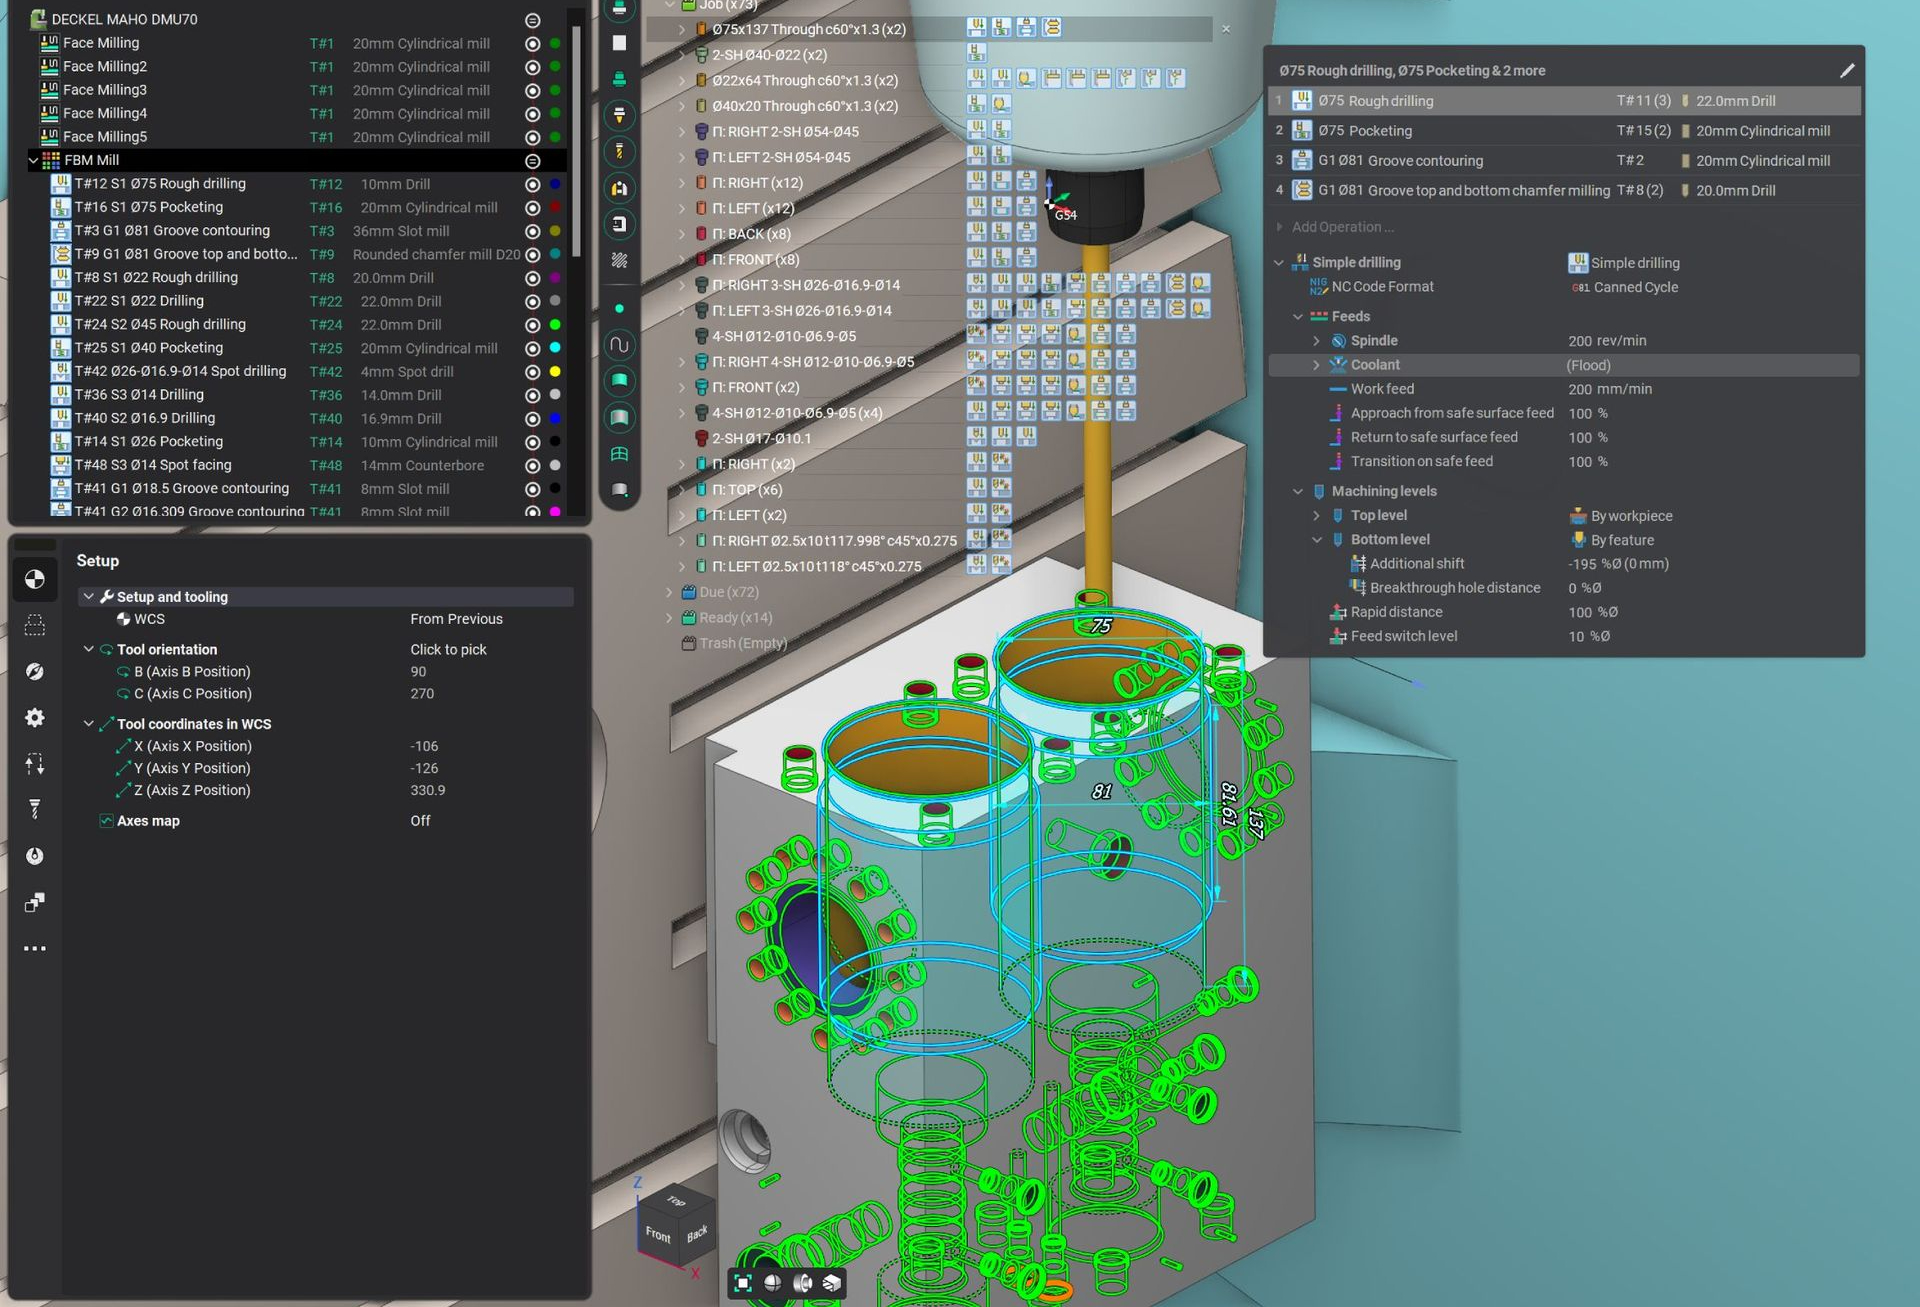Select operation 1 Ø75 Rough drilling in panel
The width and height of the screenshot is (1920, 1307).
1564,101
